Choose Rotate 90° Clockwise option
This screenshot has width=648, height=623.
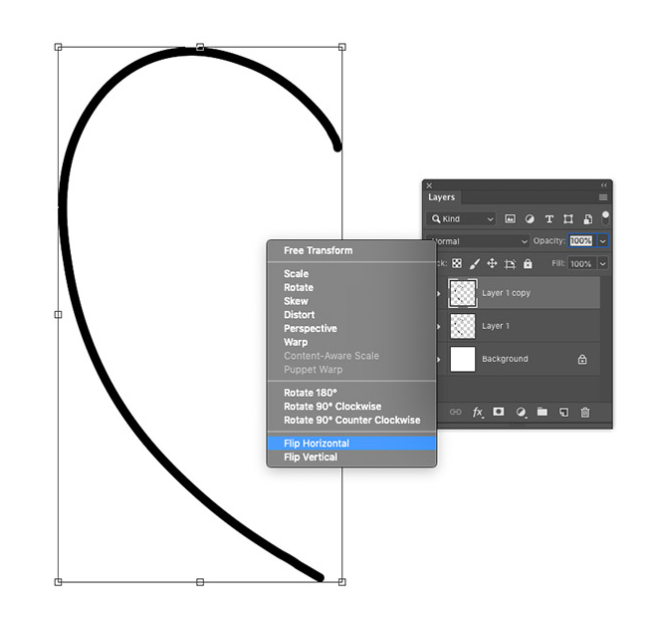click(352, 406)
